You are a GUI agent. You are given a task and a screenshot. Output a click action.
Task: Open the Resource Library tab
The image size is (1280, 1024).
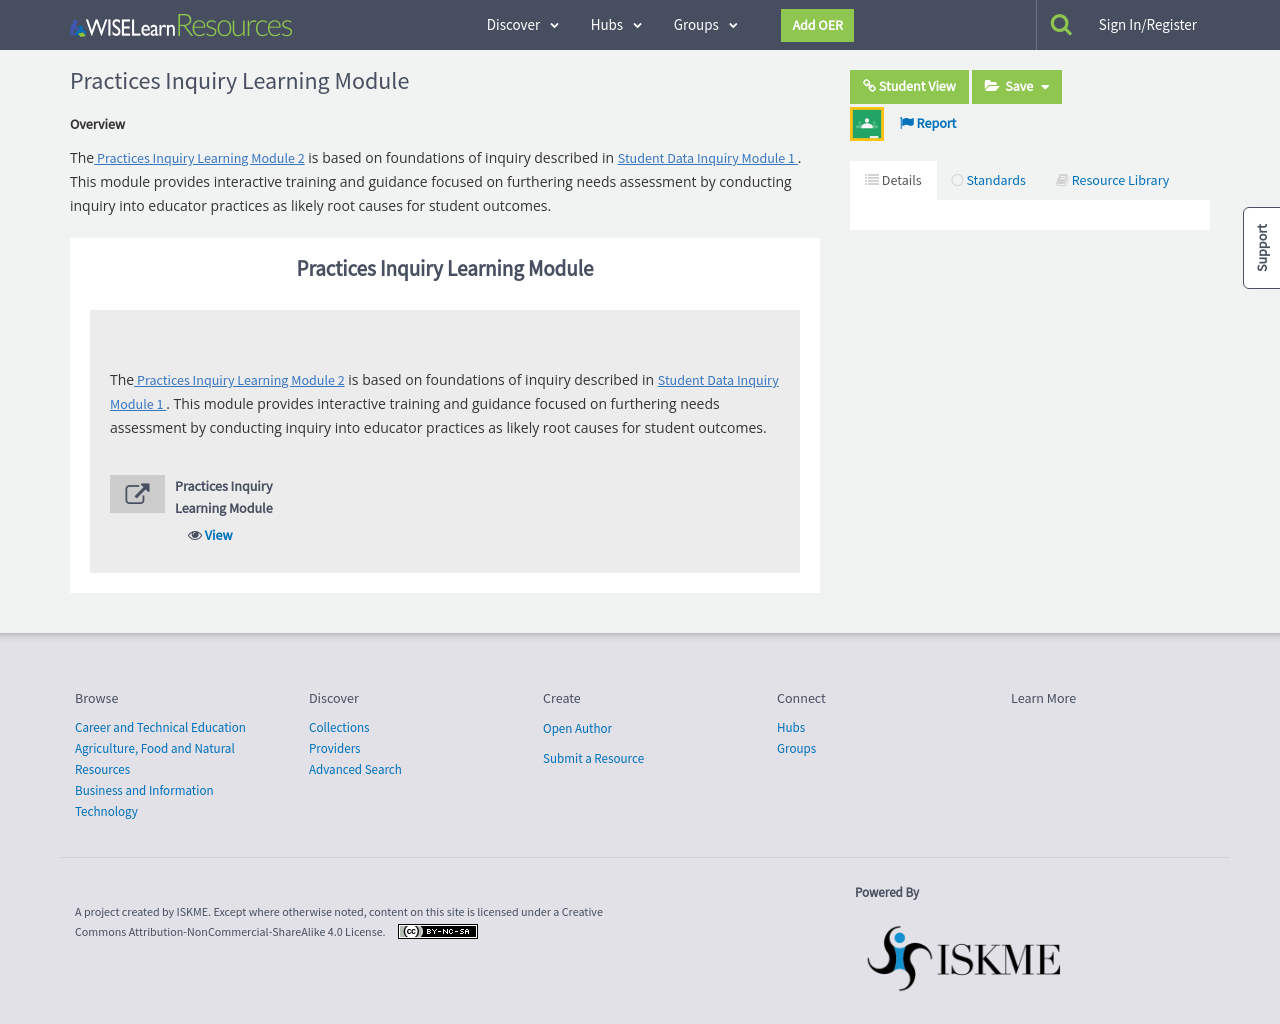click(x=1111, y=179)
